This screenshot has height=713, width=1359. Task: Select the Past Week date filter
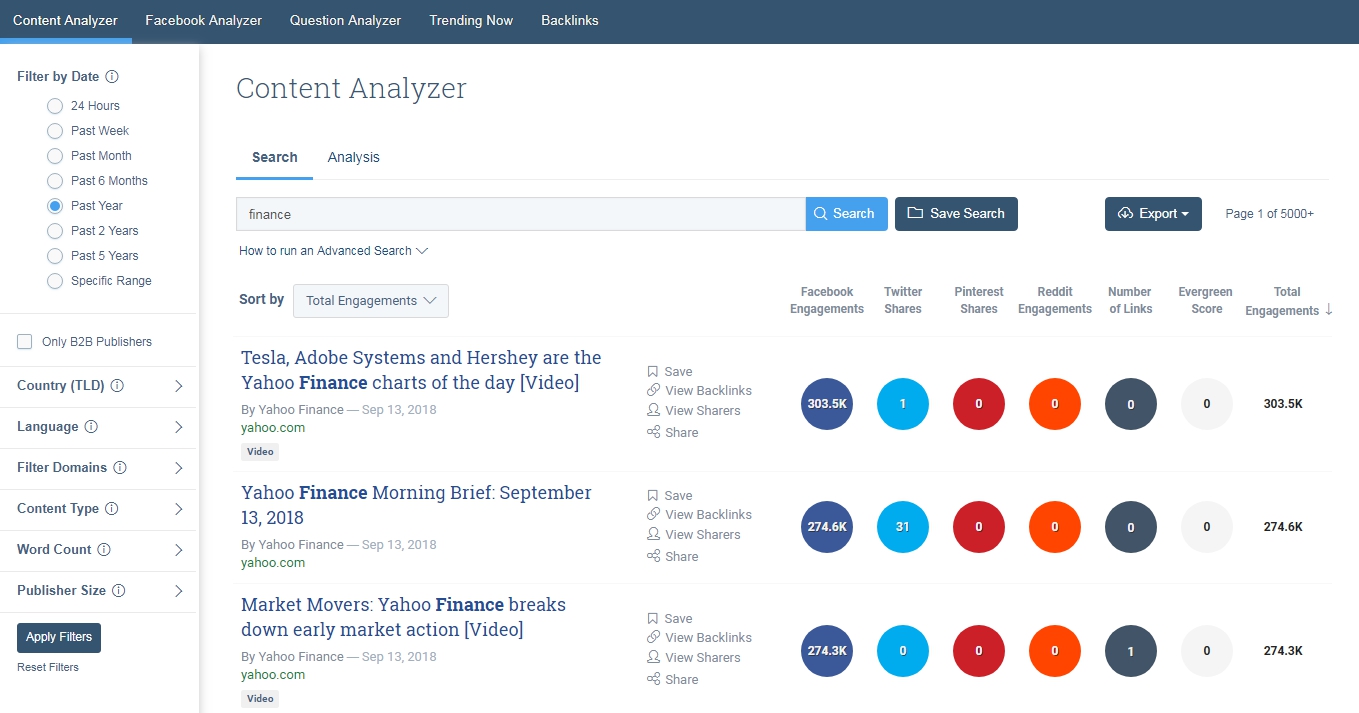[x=55, y=131]
